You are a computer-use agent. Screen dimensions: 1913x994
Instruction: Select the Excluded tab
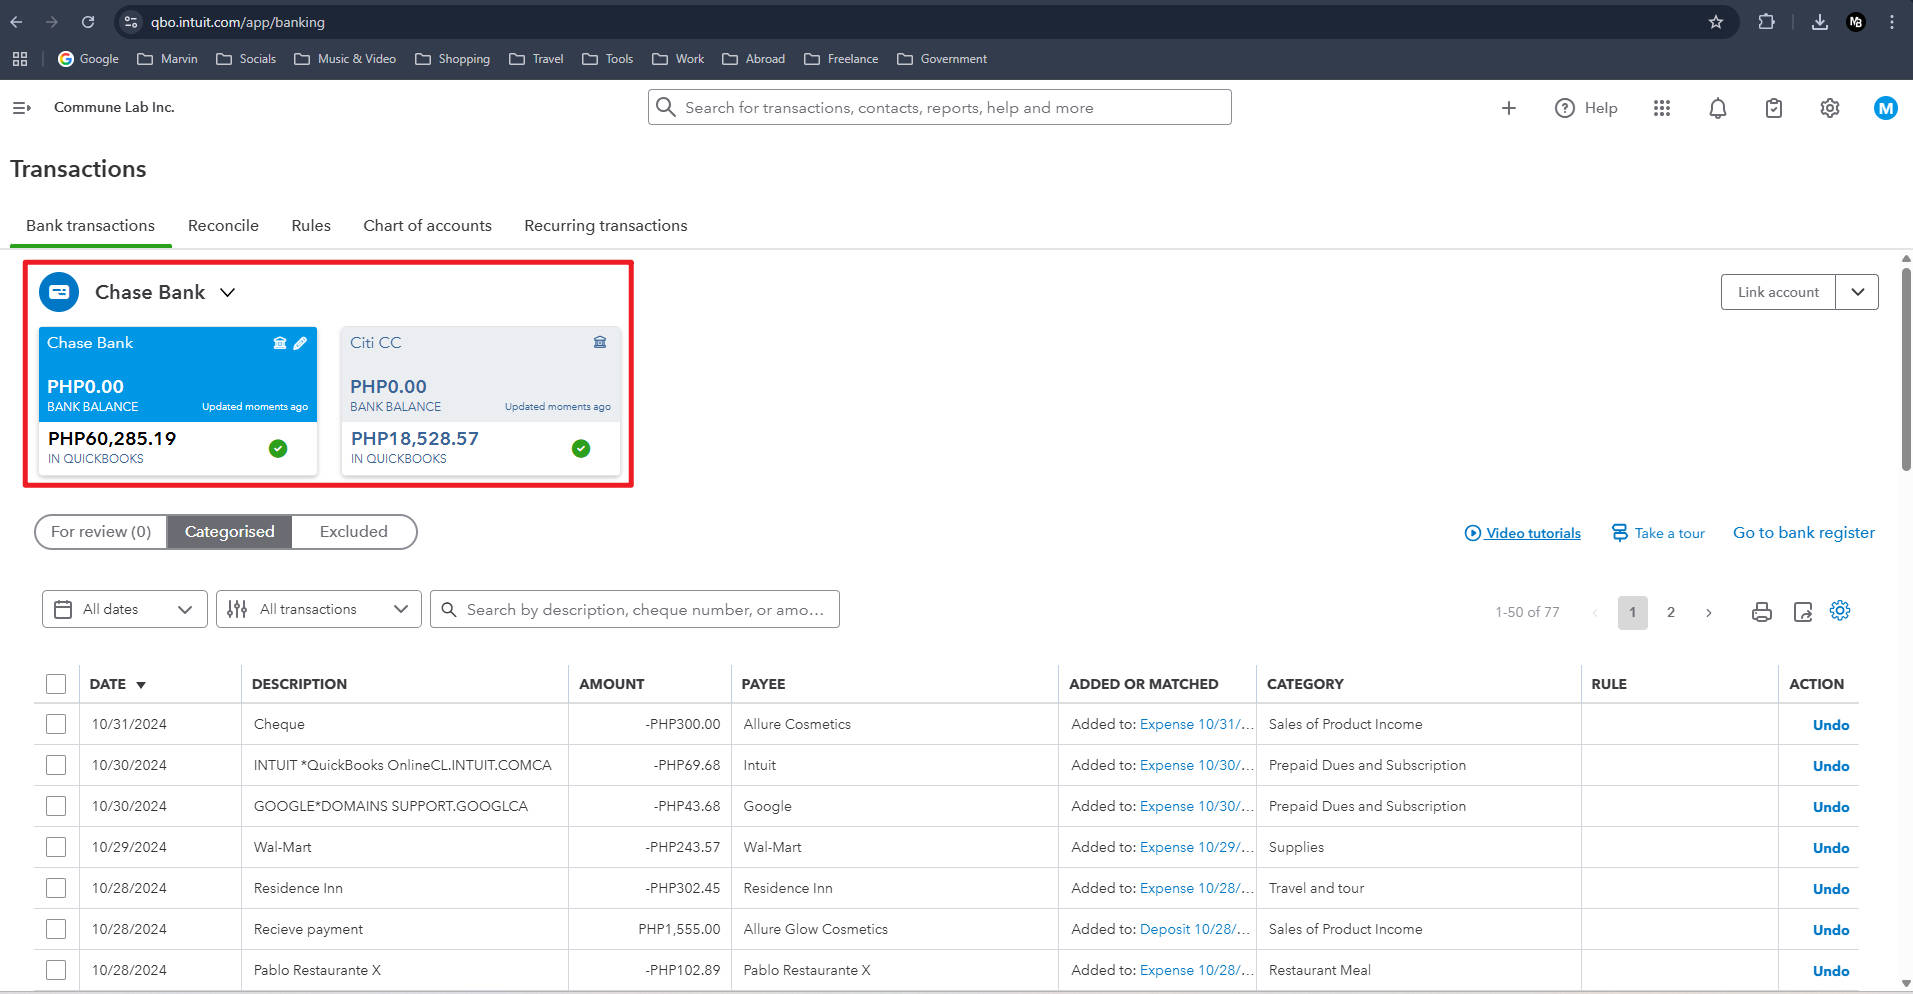pyautogui.click(x=354, y=532)
